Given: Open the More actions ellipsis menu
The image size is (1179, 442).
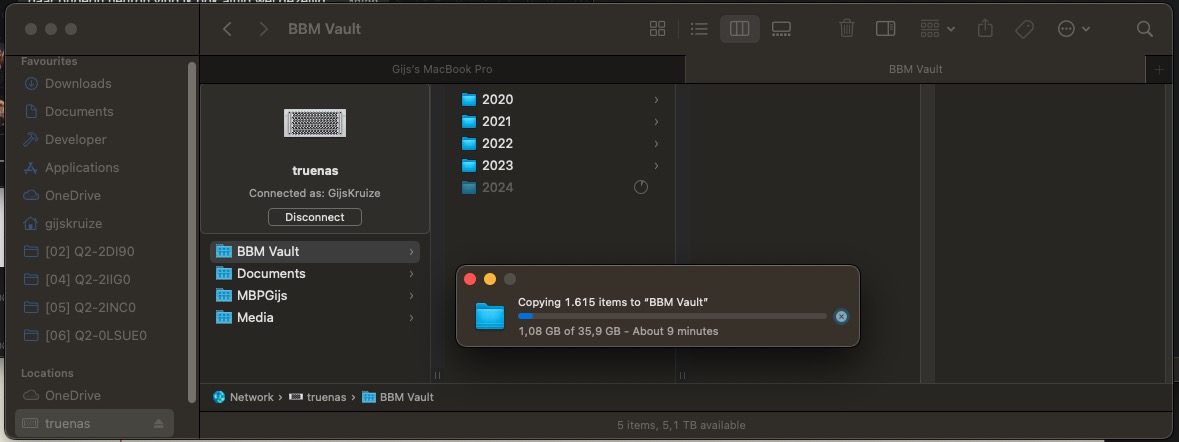Looking at the screenshot, I should [x=1074, y=29].
